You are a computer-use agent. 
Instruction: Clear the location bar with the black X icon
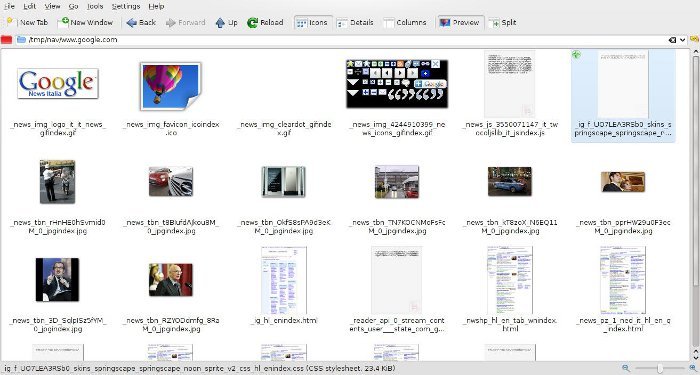tap(672, 40)
